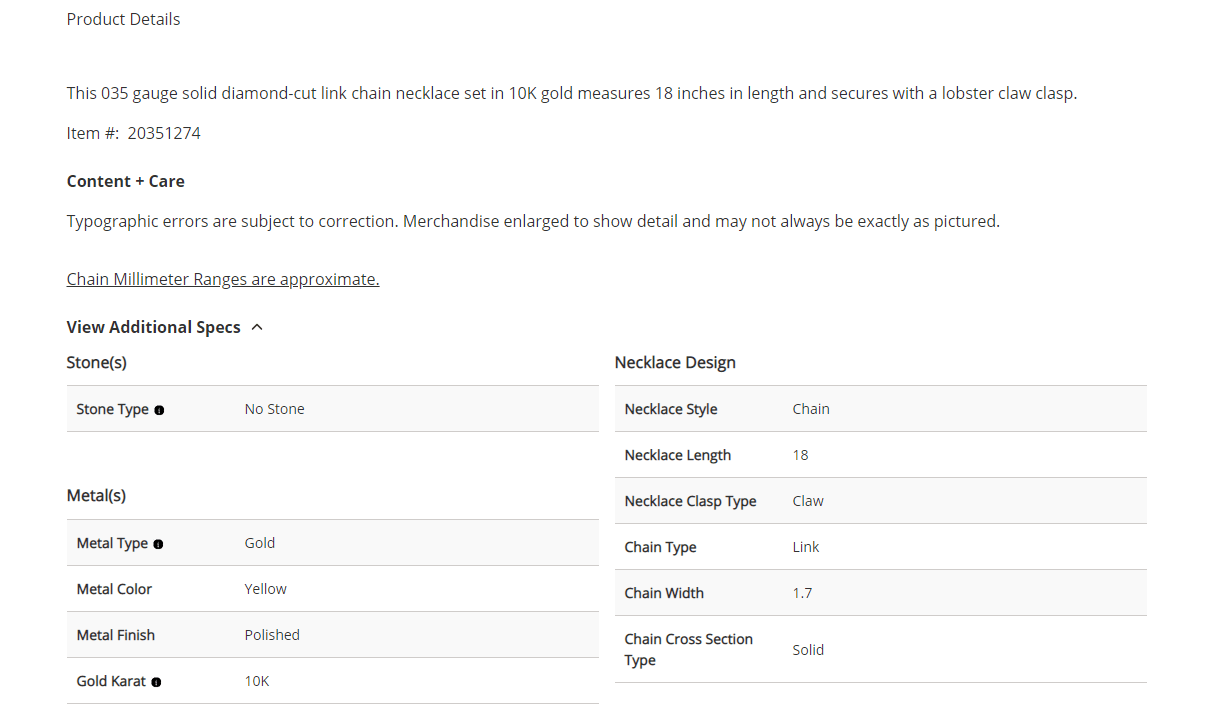Click the Stone(s) section heading
The height and width of the screenshot is (719, 1227).
(97, 362)
